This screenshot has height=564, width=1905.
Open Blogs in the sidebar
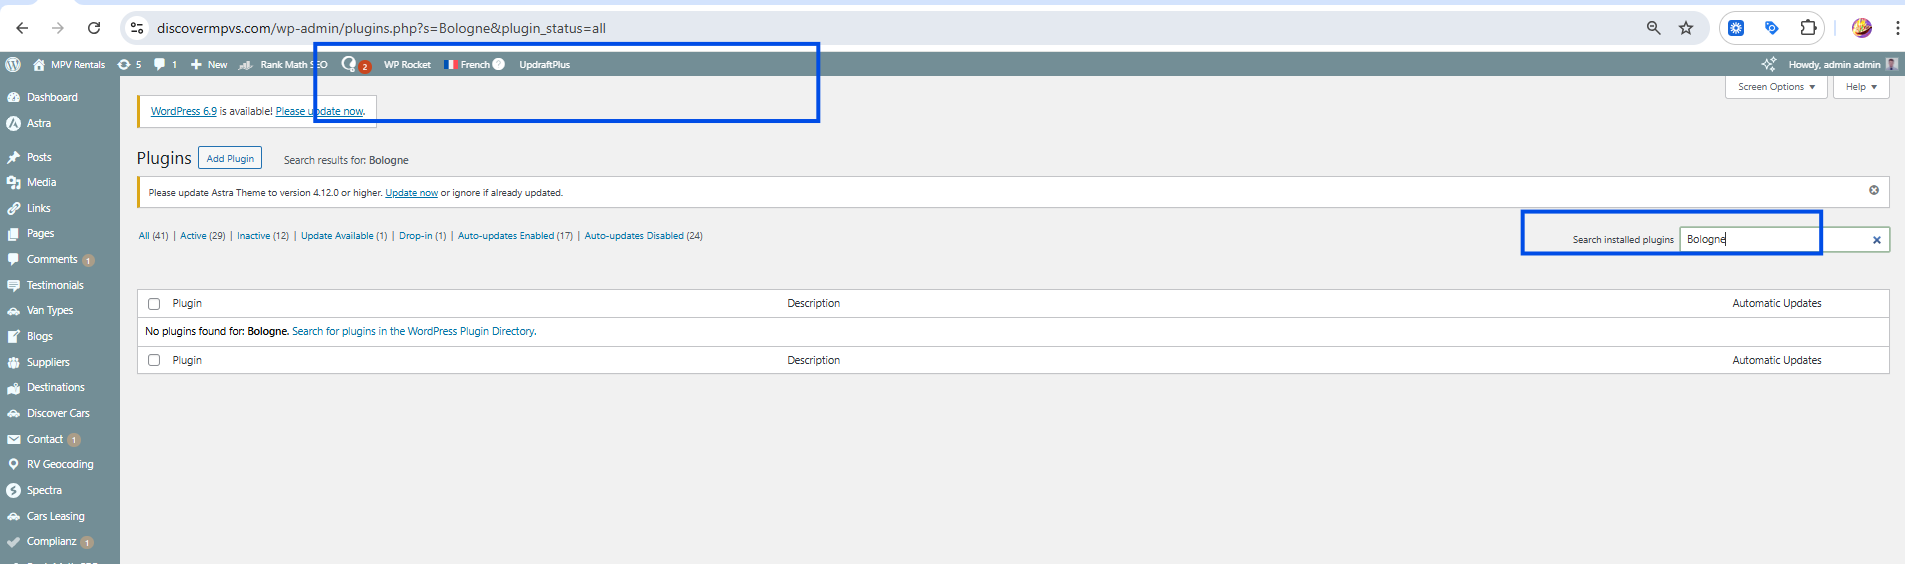40,336
